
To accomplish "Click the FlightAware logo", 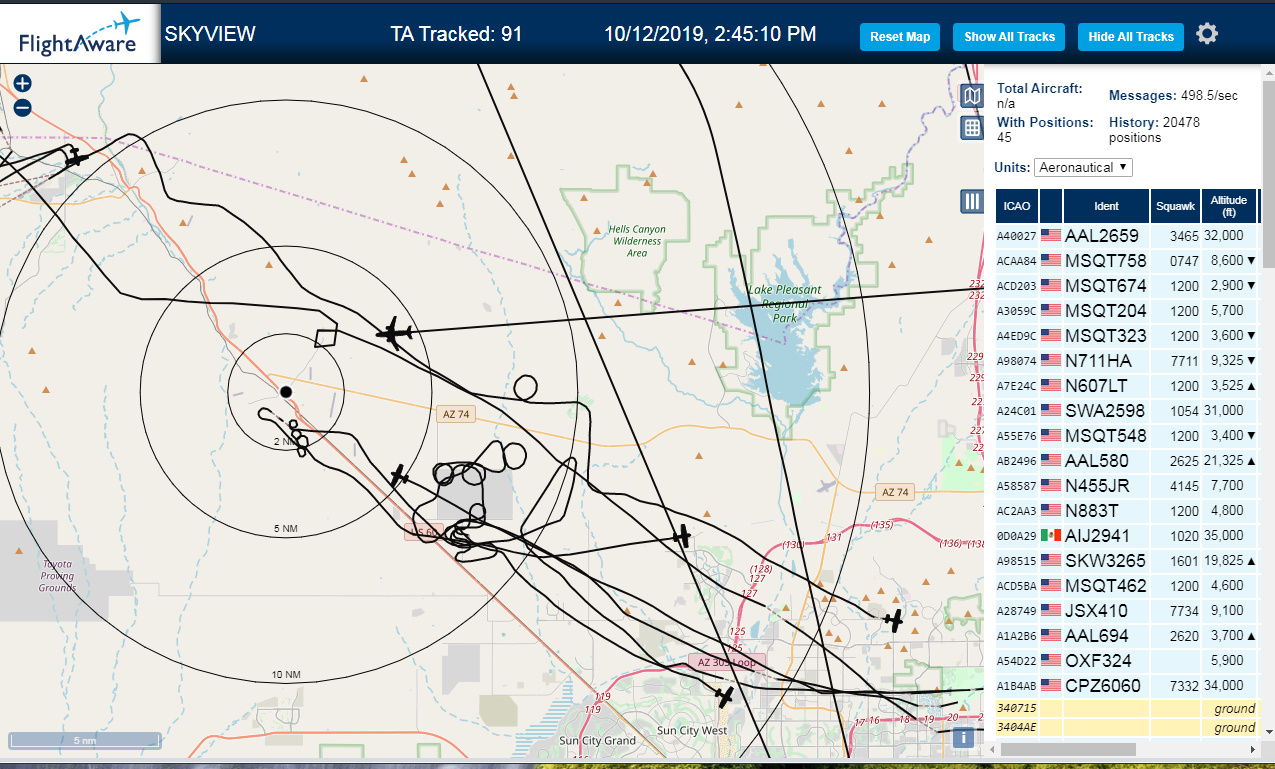I will [80, 34].
